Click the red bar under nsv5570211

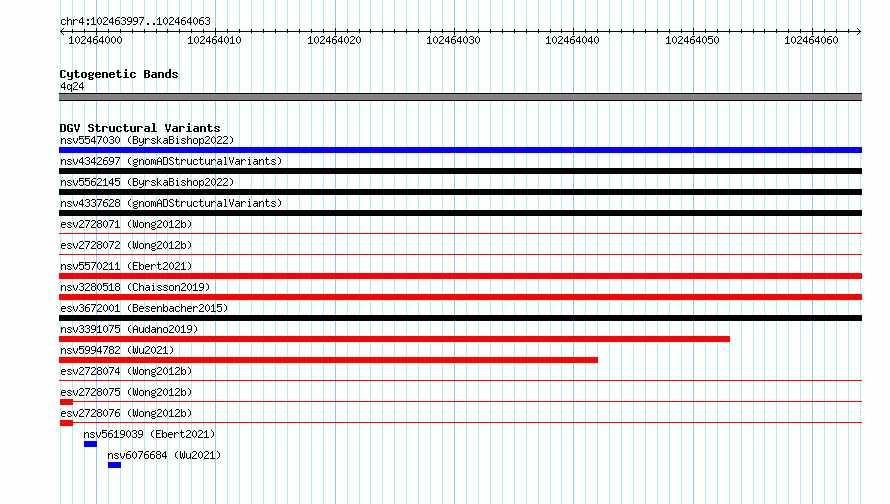[460, 276]
